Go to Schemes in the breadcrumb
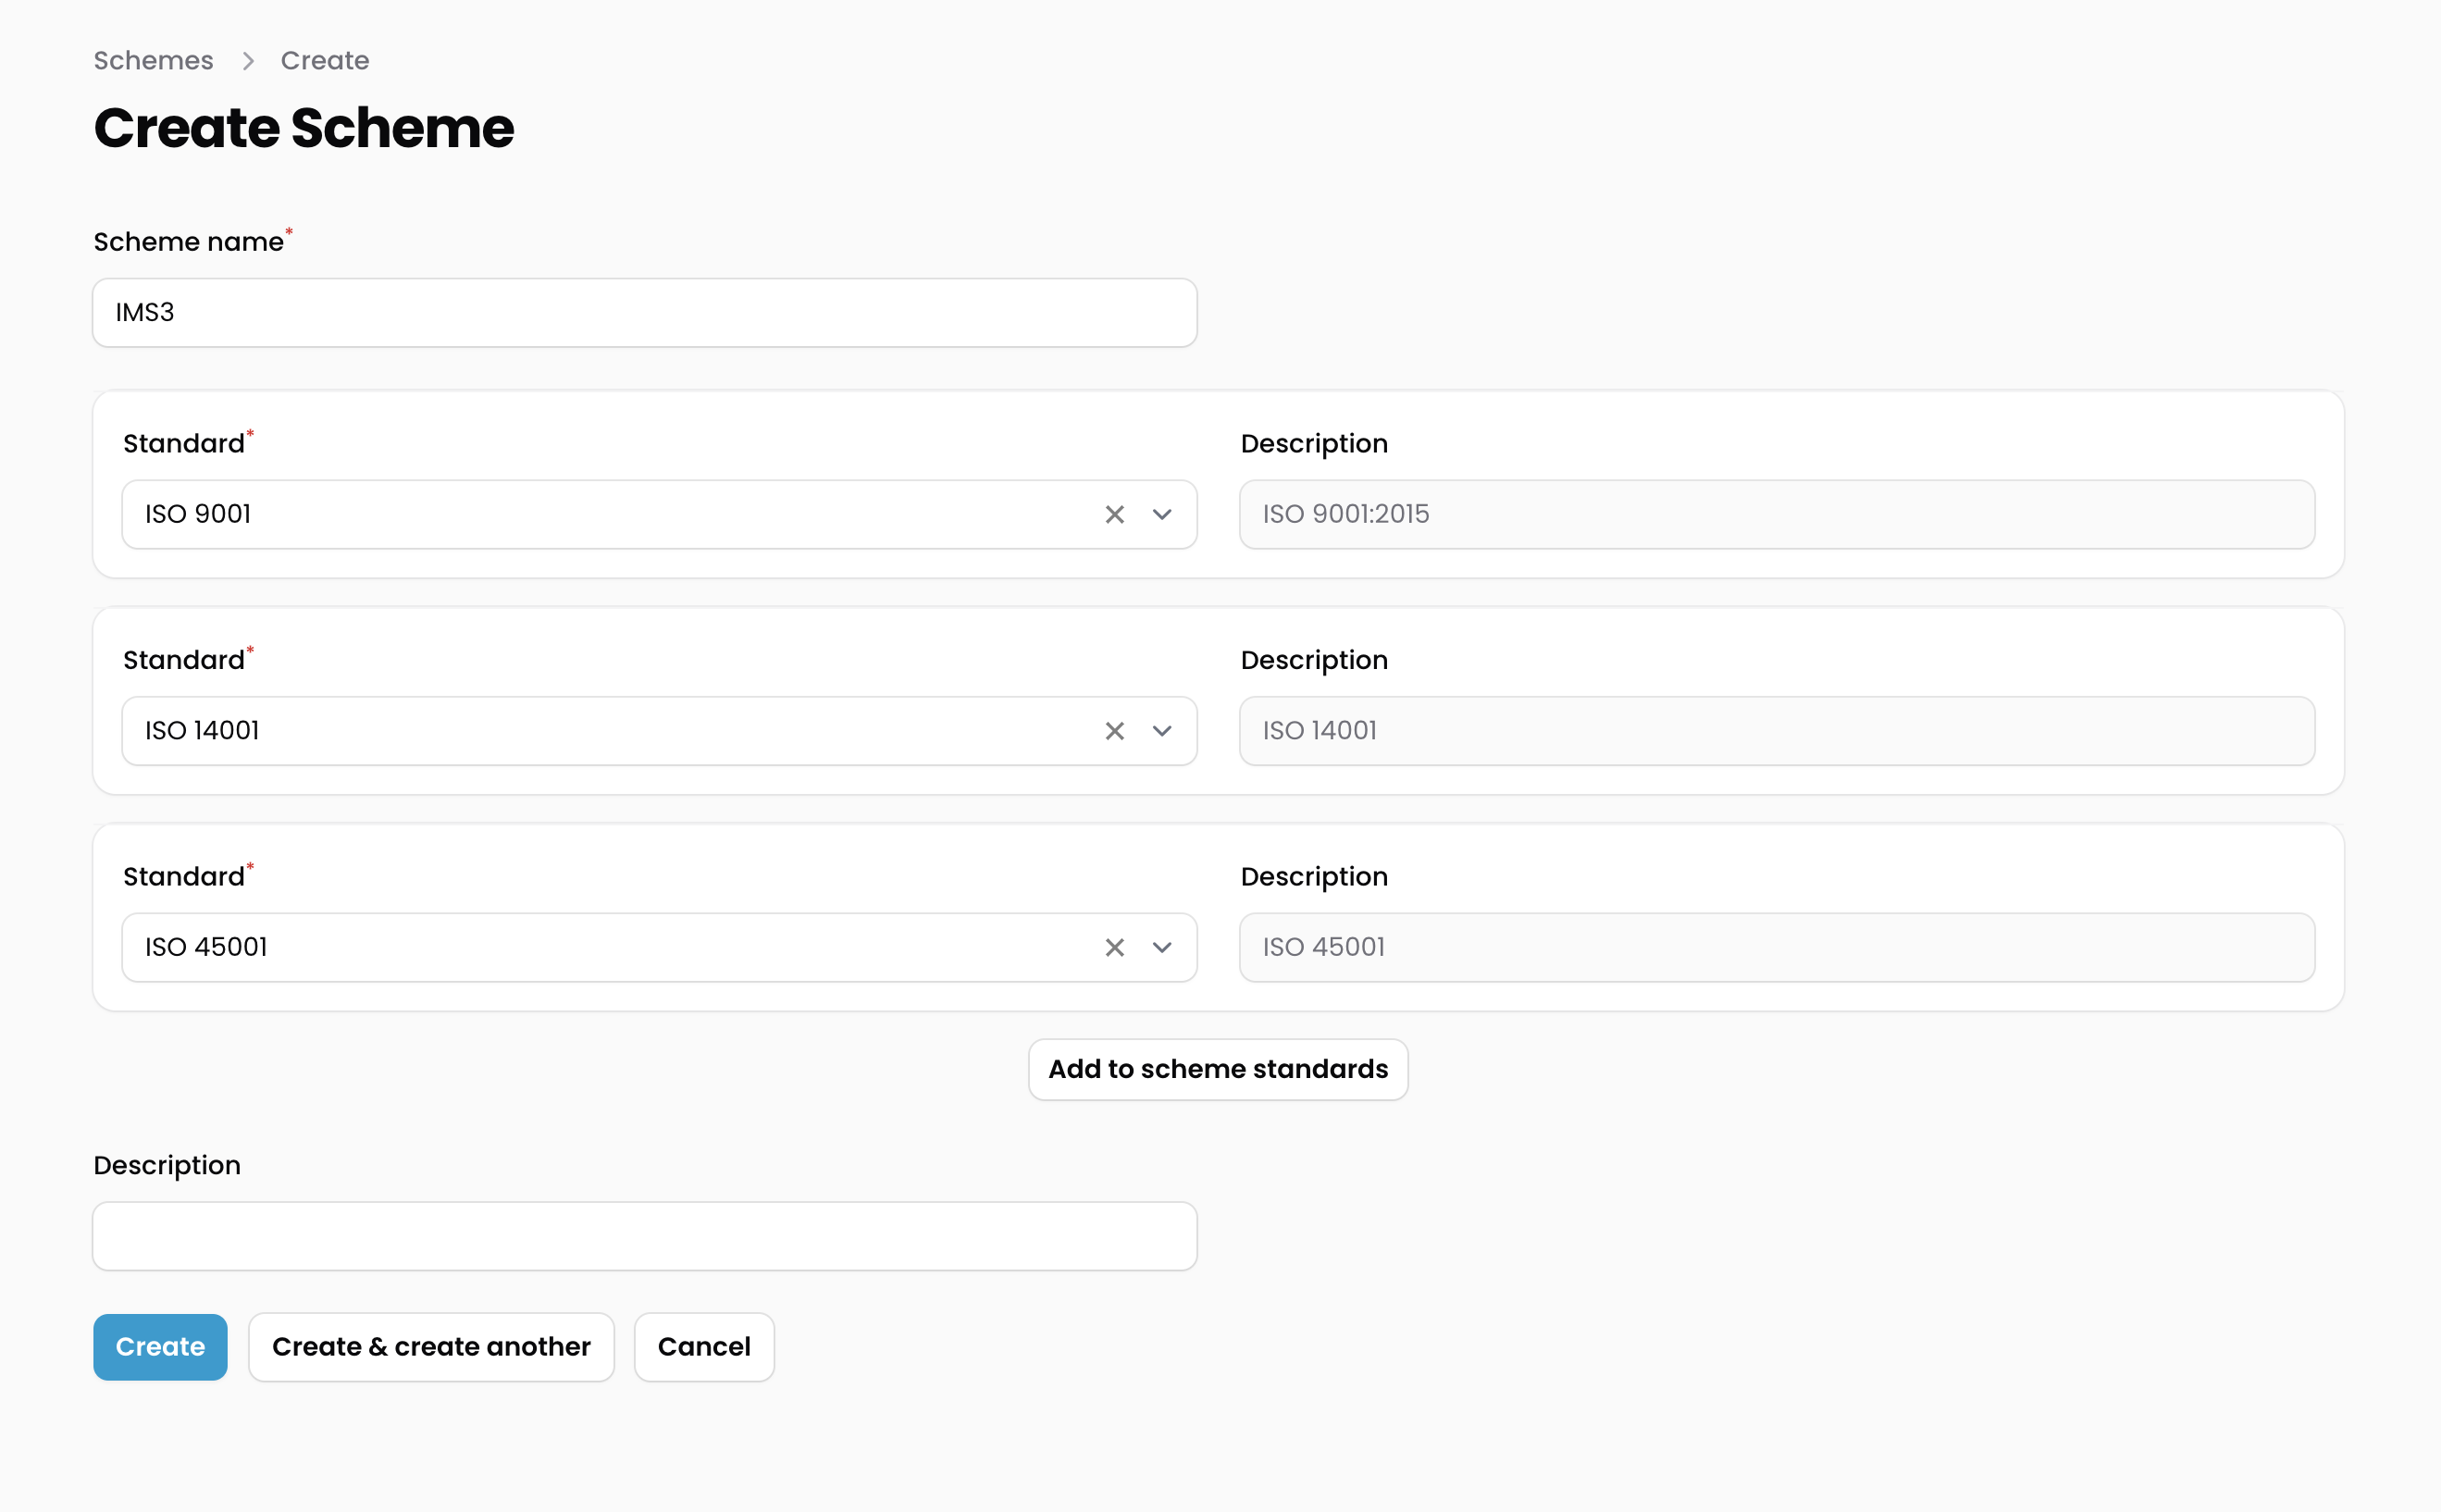2441x1512 pixels. click(x=153, y=61)
